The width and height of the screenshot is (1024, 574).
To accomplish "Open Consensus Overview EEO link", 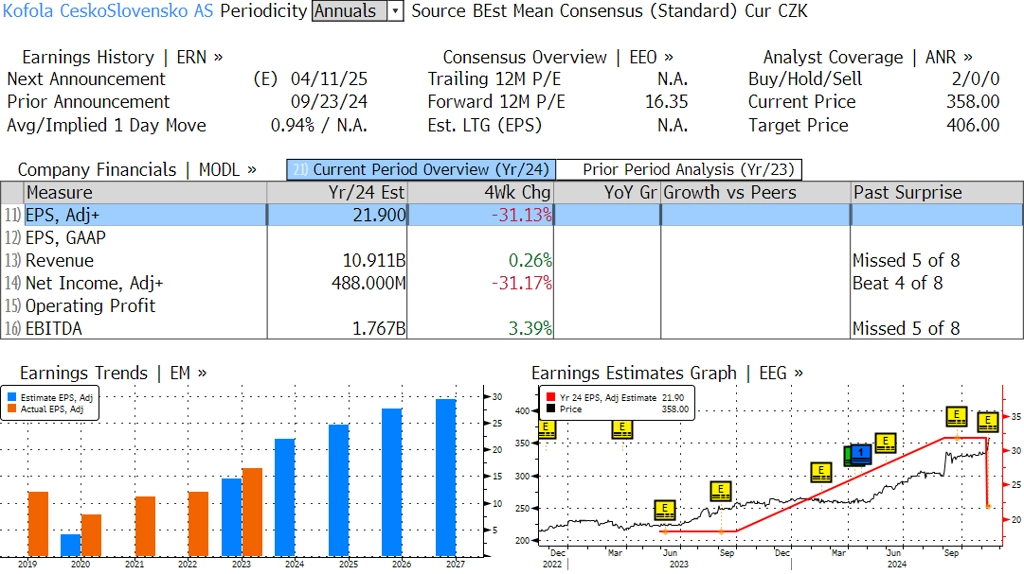I will (558, 57).
